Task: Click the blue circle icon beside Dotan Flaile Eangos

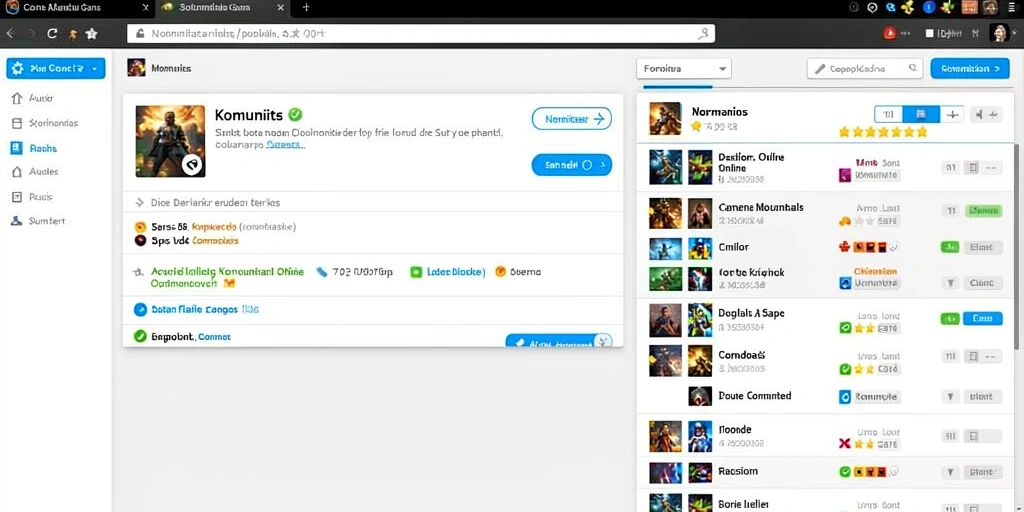Action: (140, 310)
